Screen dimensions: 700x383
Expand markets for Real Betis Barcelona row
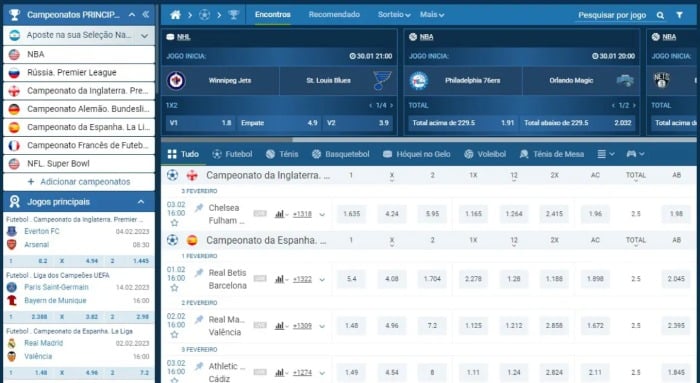[322, 280]
